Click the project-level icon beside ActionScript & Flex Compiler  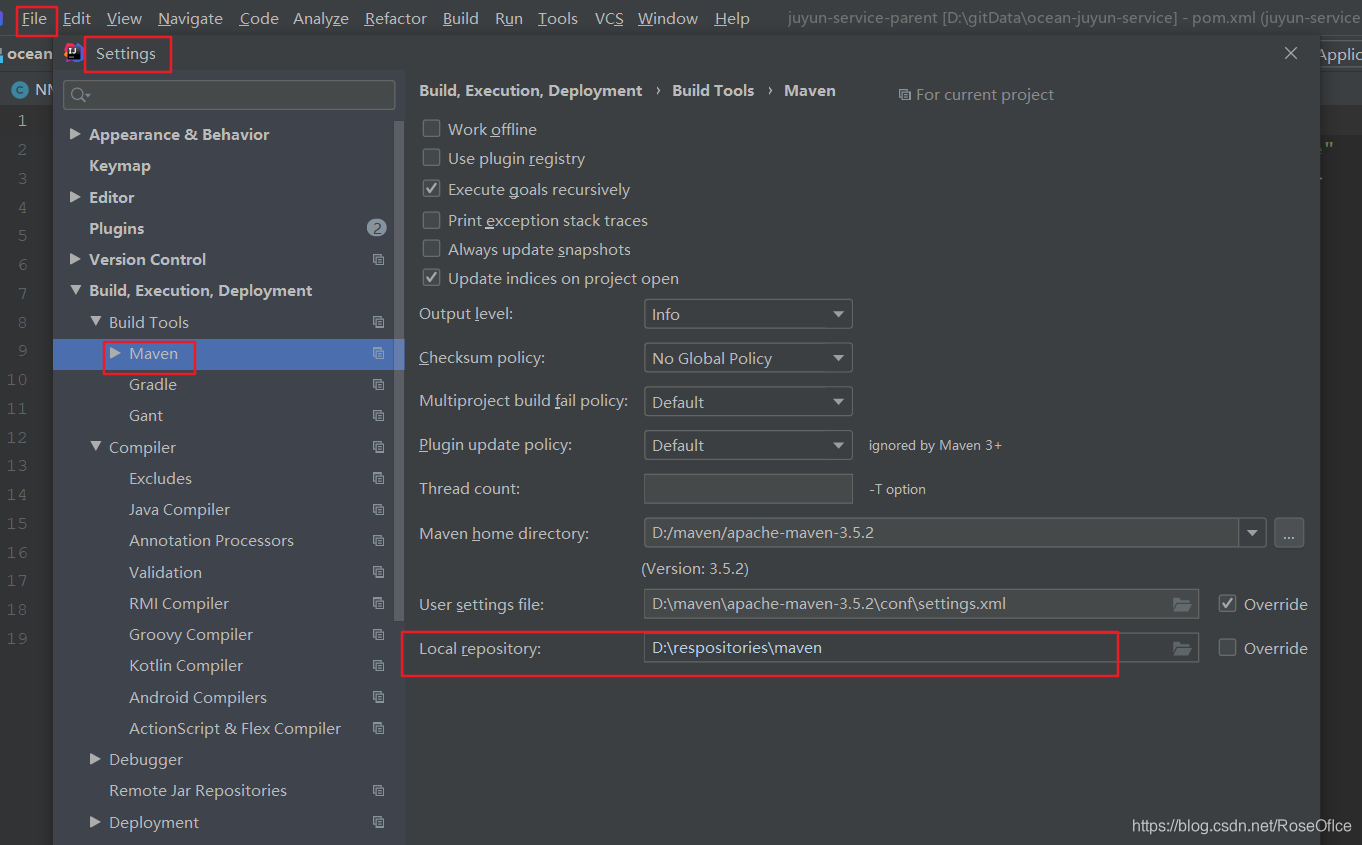[x=378, y=728]
